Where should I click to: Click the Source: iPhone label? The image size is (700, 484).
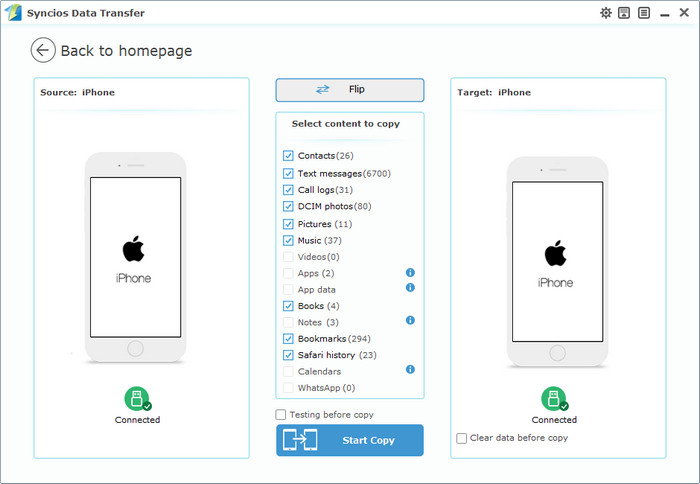pos(77,92)
